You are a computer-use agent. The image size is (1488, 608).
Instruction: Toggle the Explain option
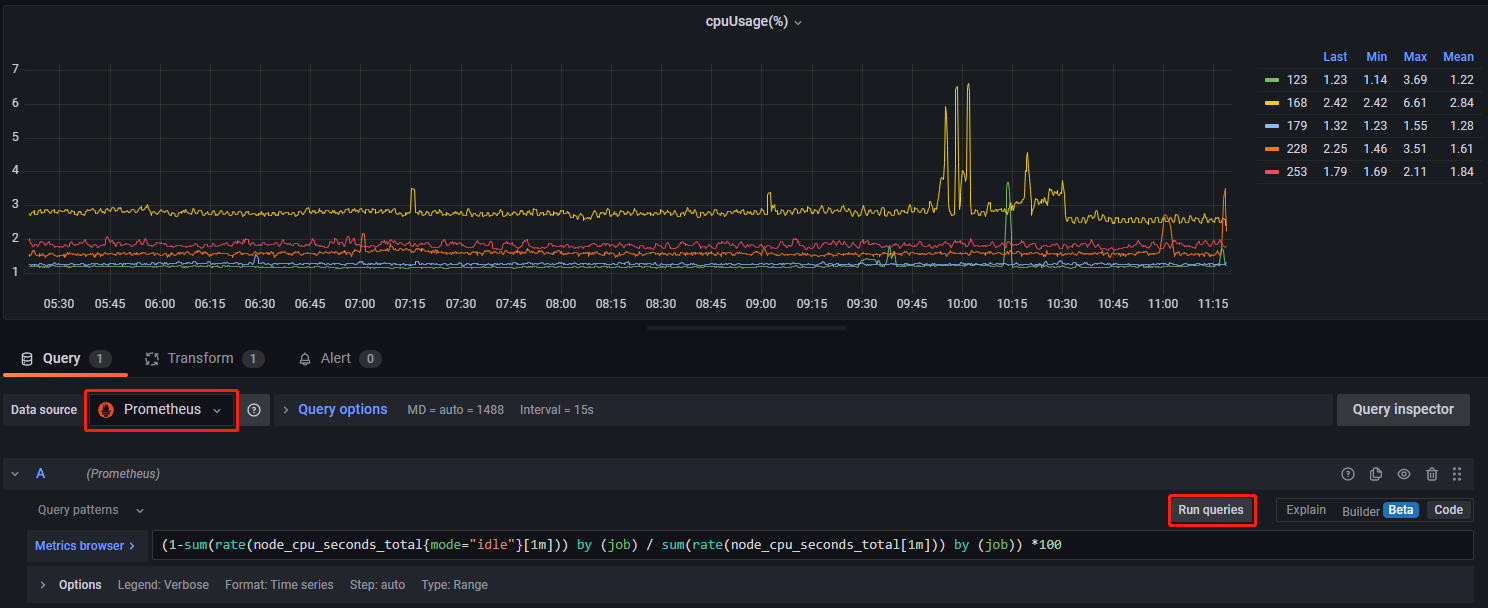(x=1305, y=510)
